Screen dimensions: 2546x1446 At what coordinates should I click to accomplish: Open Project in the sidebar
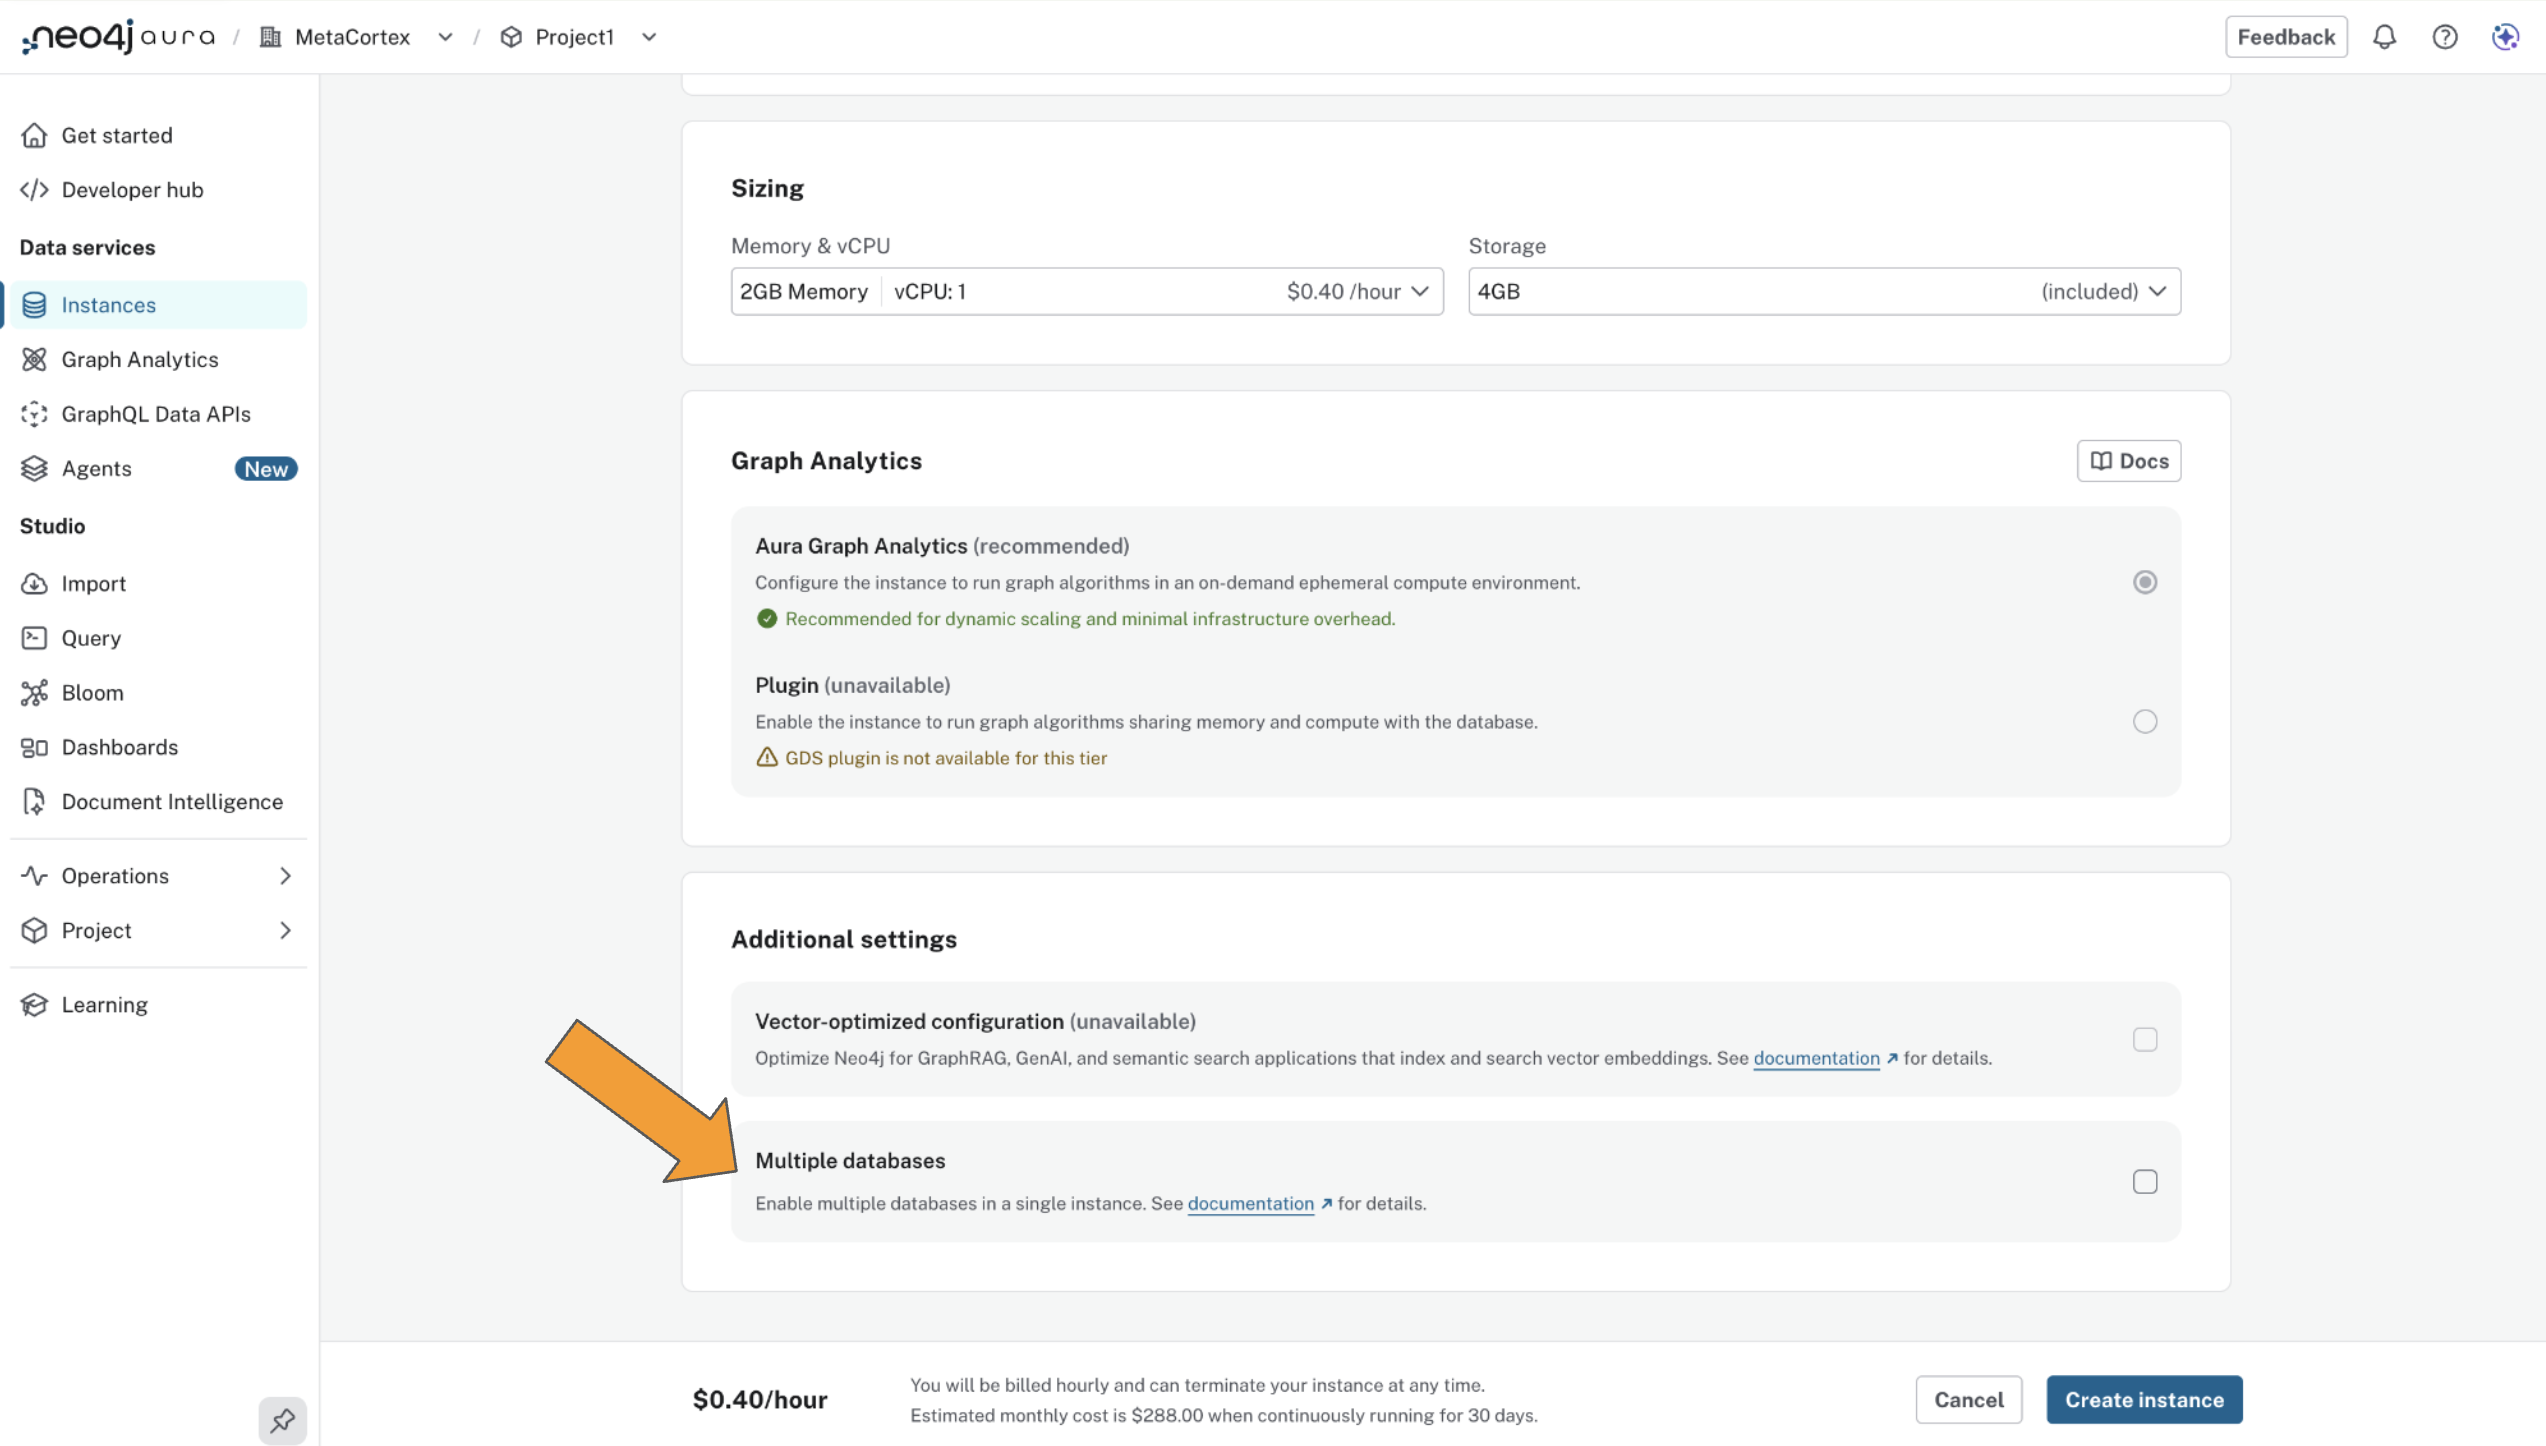(157, 931)
